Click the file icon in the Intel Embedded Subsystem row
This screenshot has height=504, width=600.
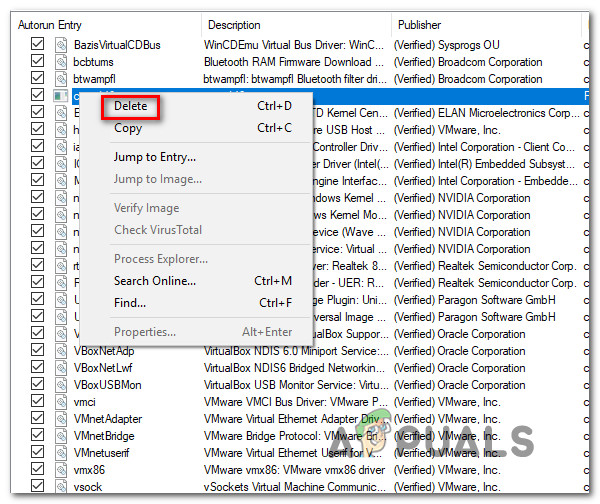pos(61,164)
